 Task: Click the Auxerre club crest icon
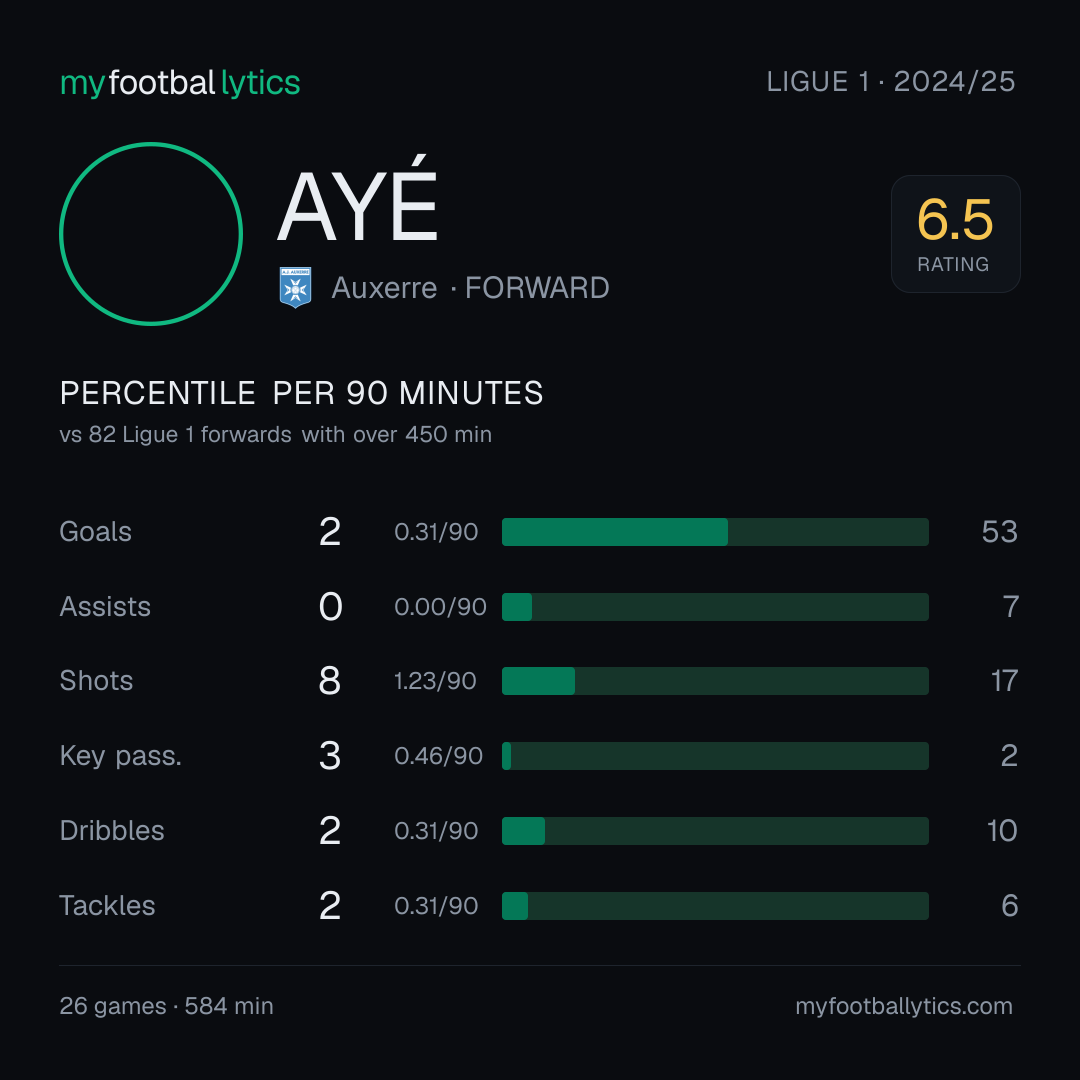pos(295,287)
